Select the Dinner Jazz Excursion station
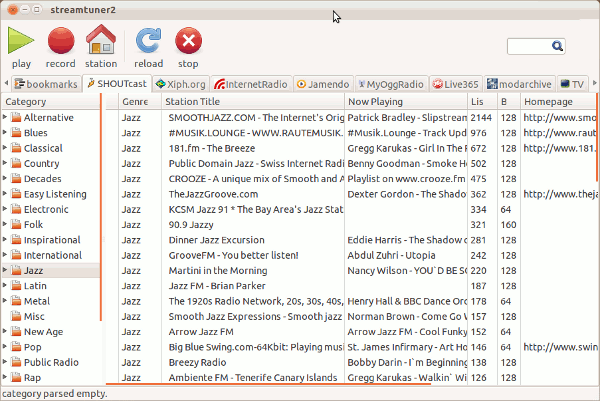 click(351, 240)
